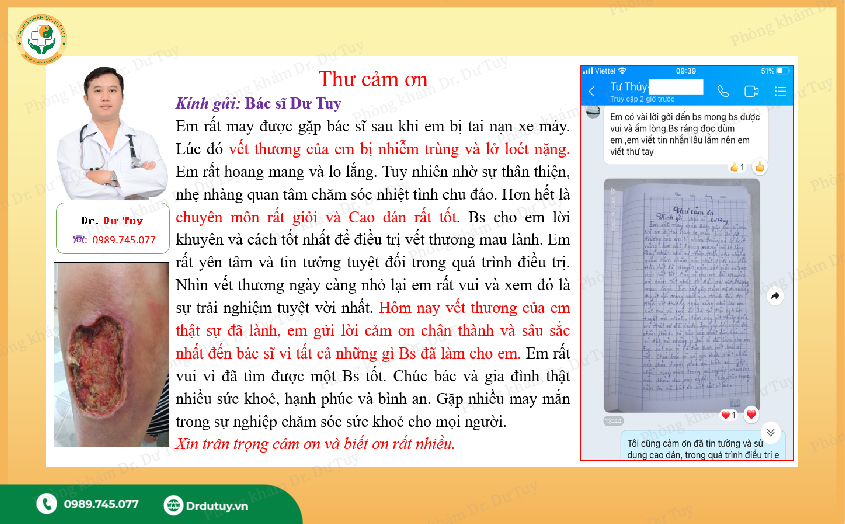Click the sender avatar beside first message

(x=593, y=111)
